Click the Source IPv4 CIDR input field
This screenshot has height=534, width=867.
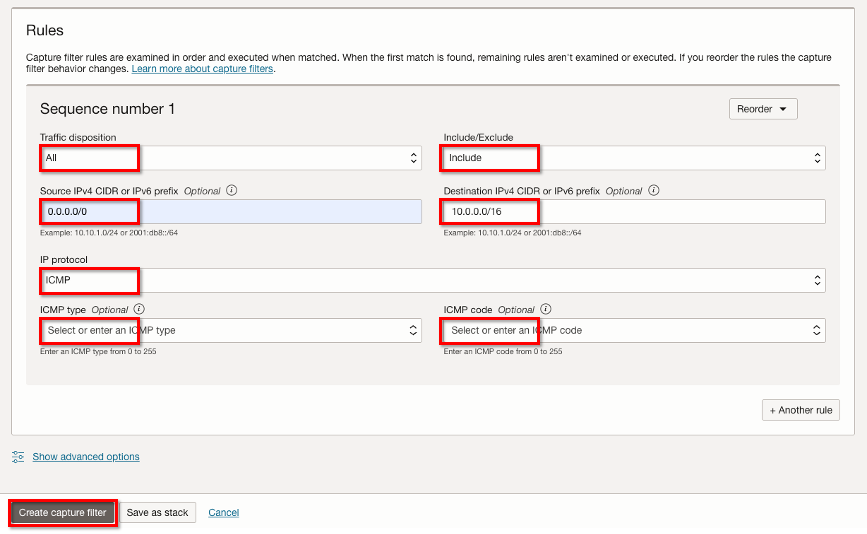click(x=231, y=212)
